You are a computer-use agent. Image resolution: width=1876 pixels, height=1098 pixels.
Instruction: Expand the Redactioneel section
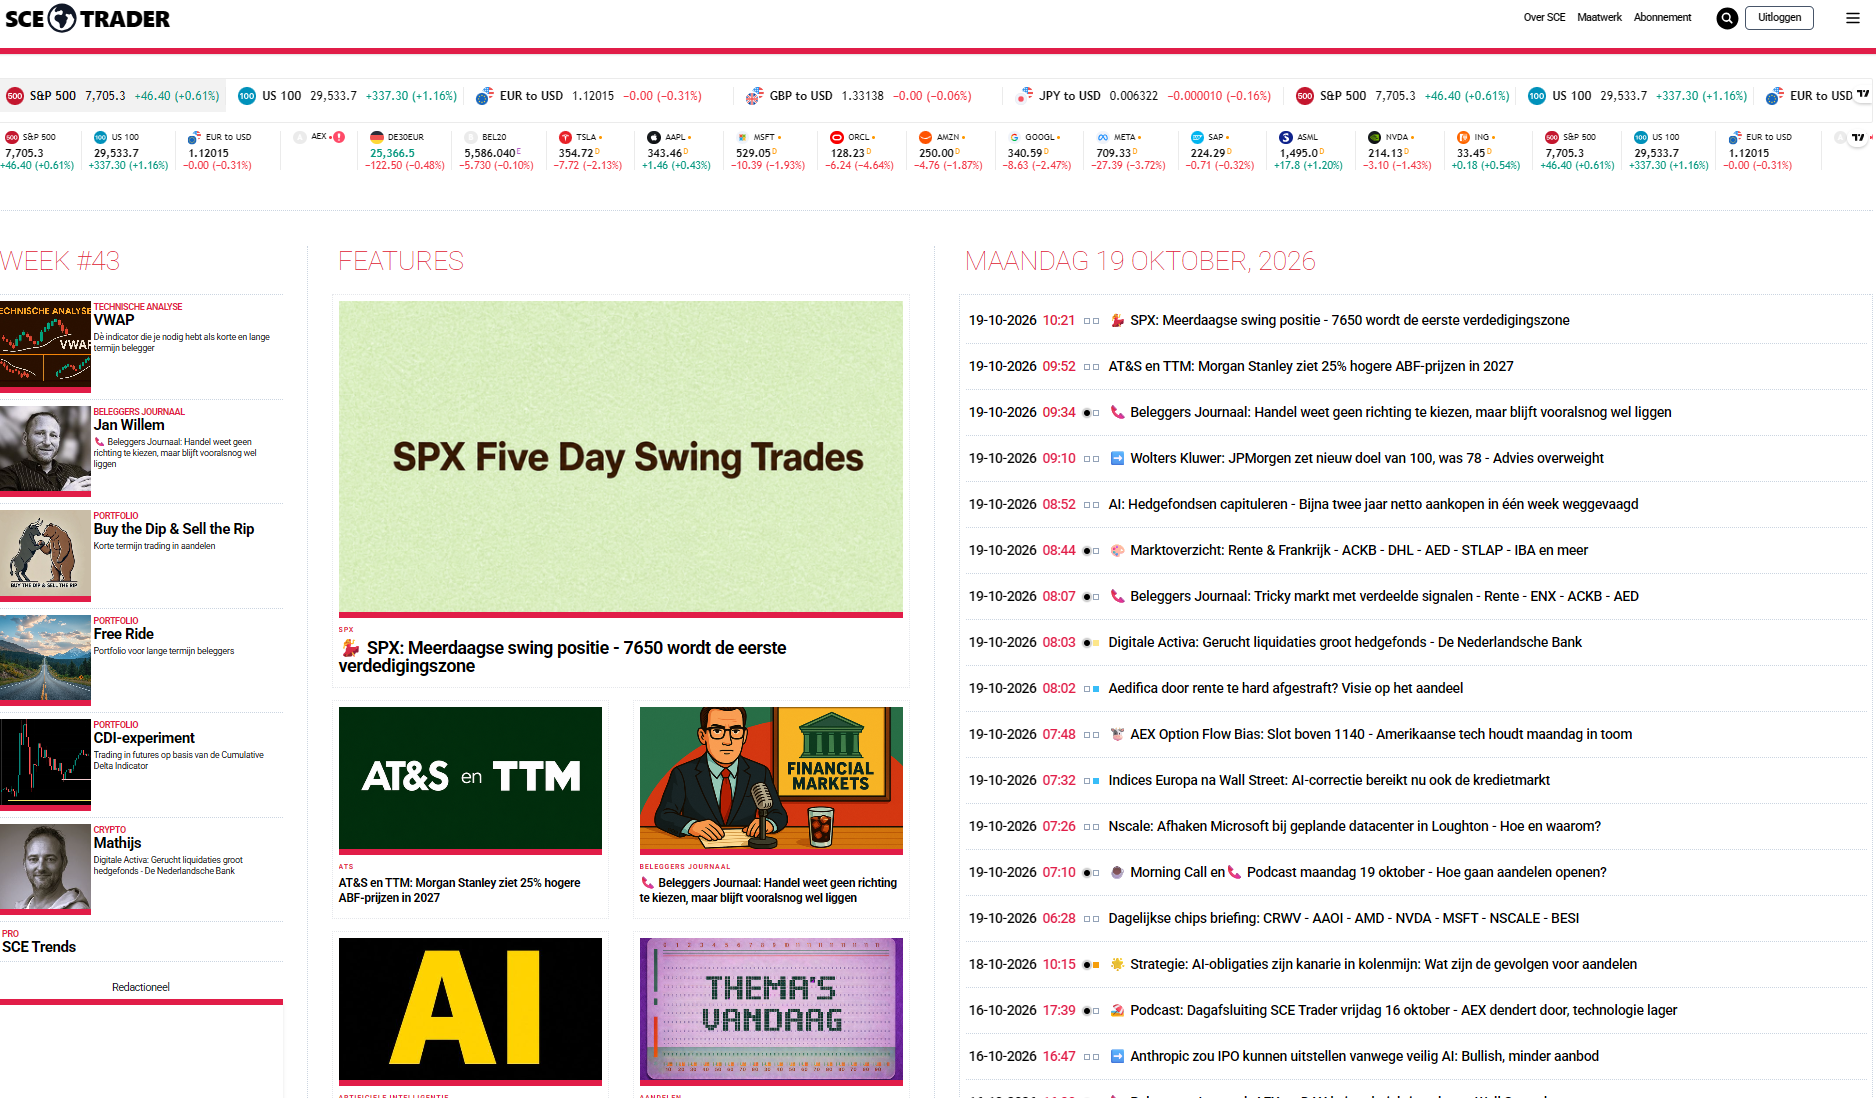pos(141,987)
